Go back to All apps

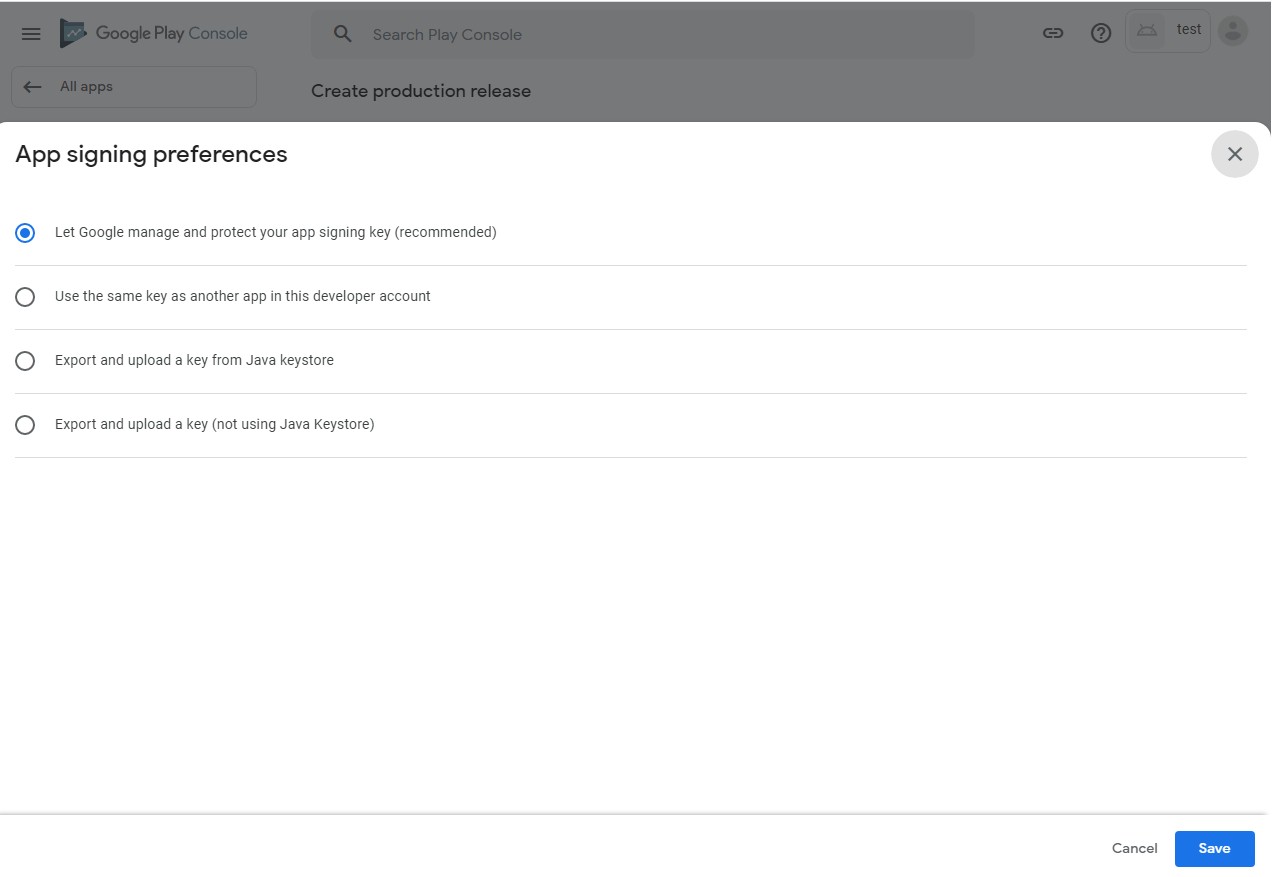[x=134, y=87]
